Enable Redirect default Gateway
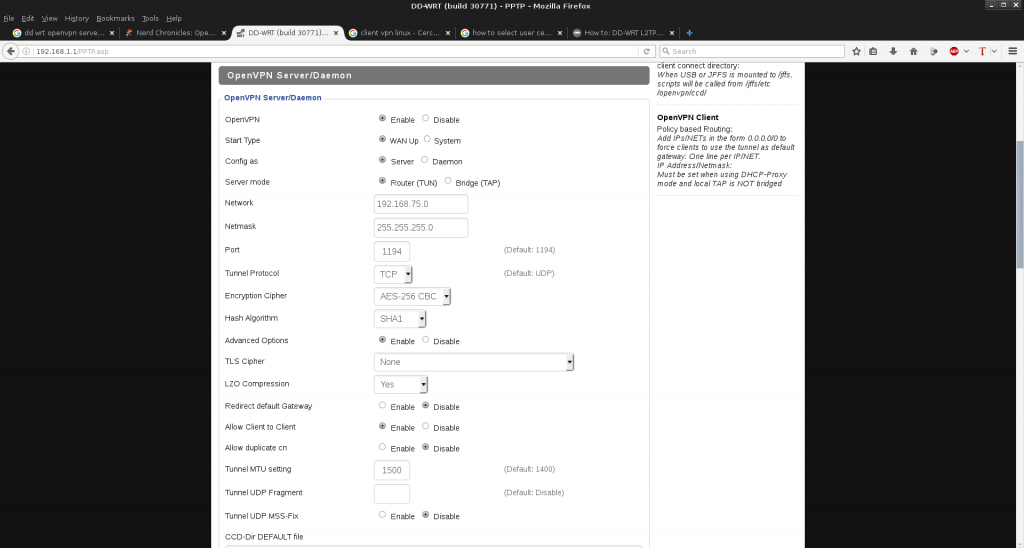Screen dimensions: 1024x548 (383, 406)
